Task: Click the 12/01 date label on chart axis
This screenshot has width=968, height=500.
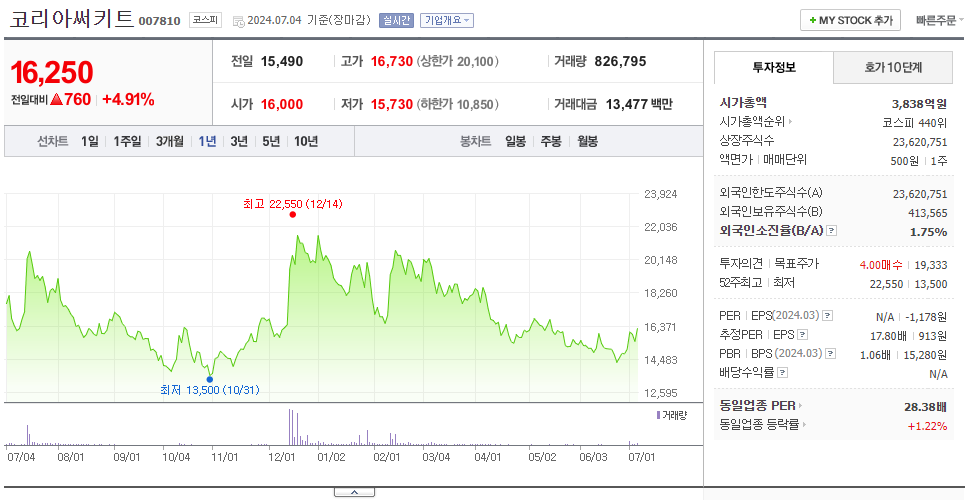Action: pos(282,457)
